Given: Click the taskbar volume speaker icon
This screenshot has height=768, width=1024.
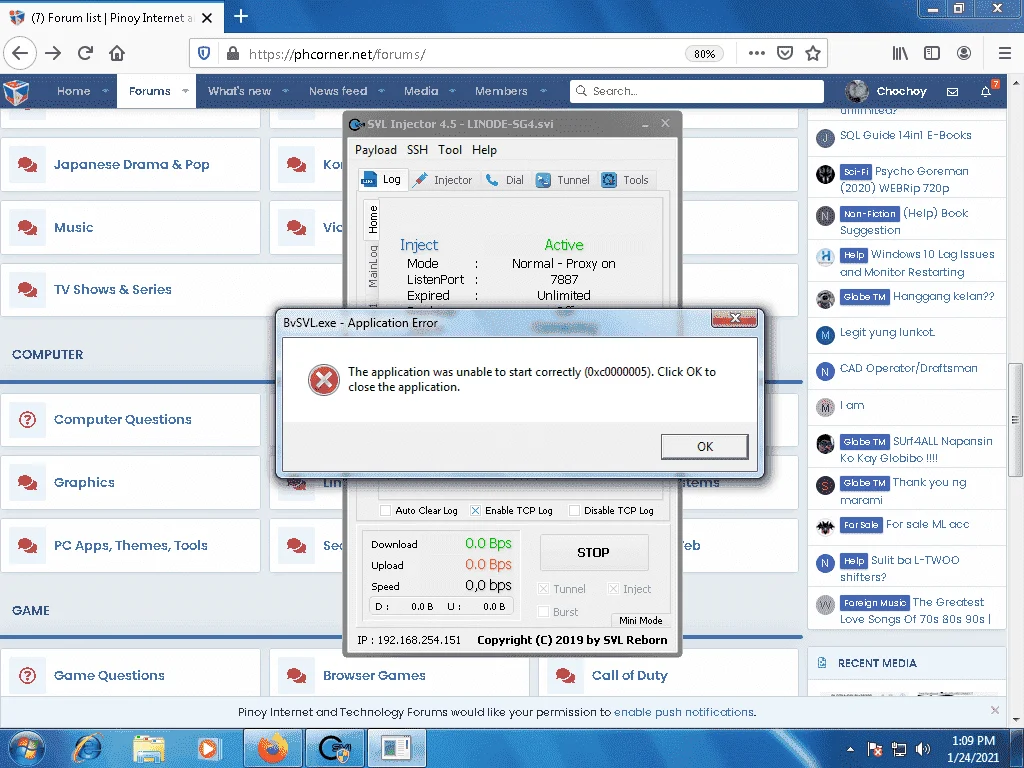Looking at the screenshot, I should point(923,749).
